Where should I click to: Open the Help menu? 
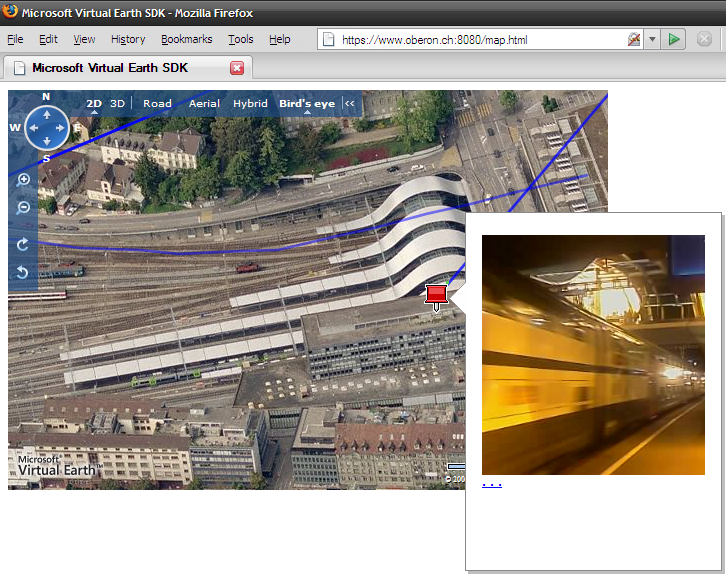(x=280, y=39)
